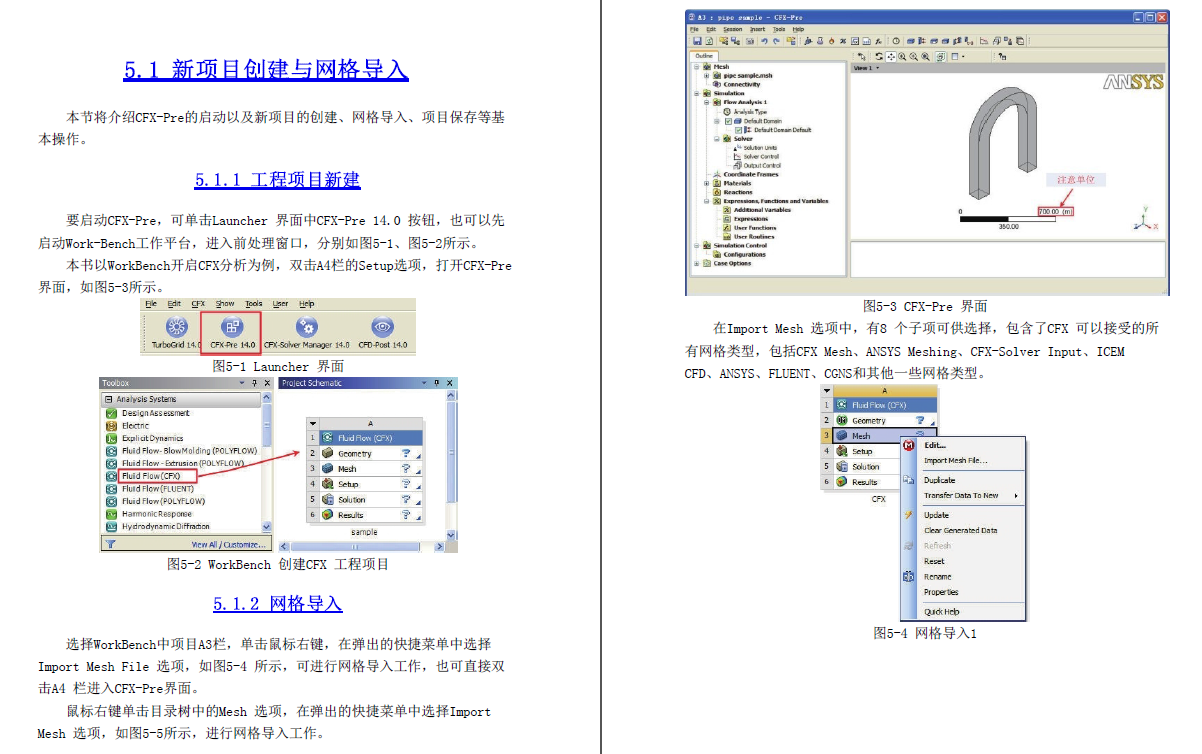Launch TurboGrid 14.0 from the Launcher
The width and height of the screenshot is (1202, 754).
[176, 331]
